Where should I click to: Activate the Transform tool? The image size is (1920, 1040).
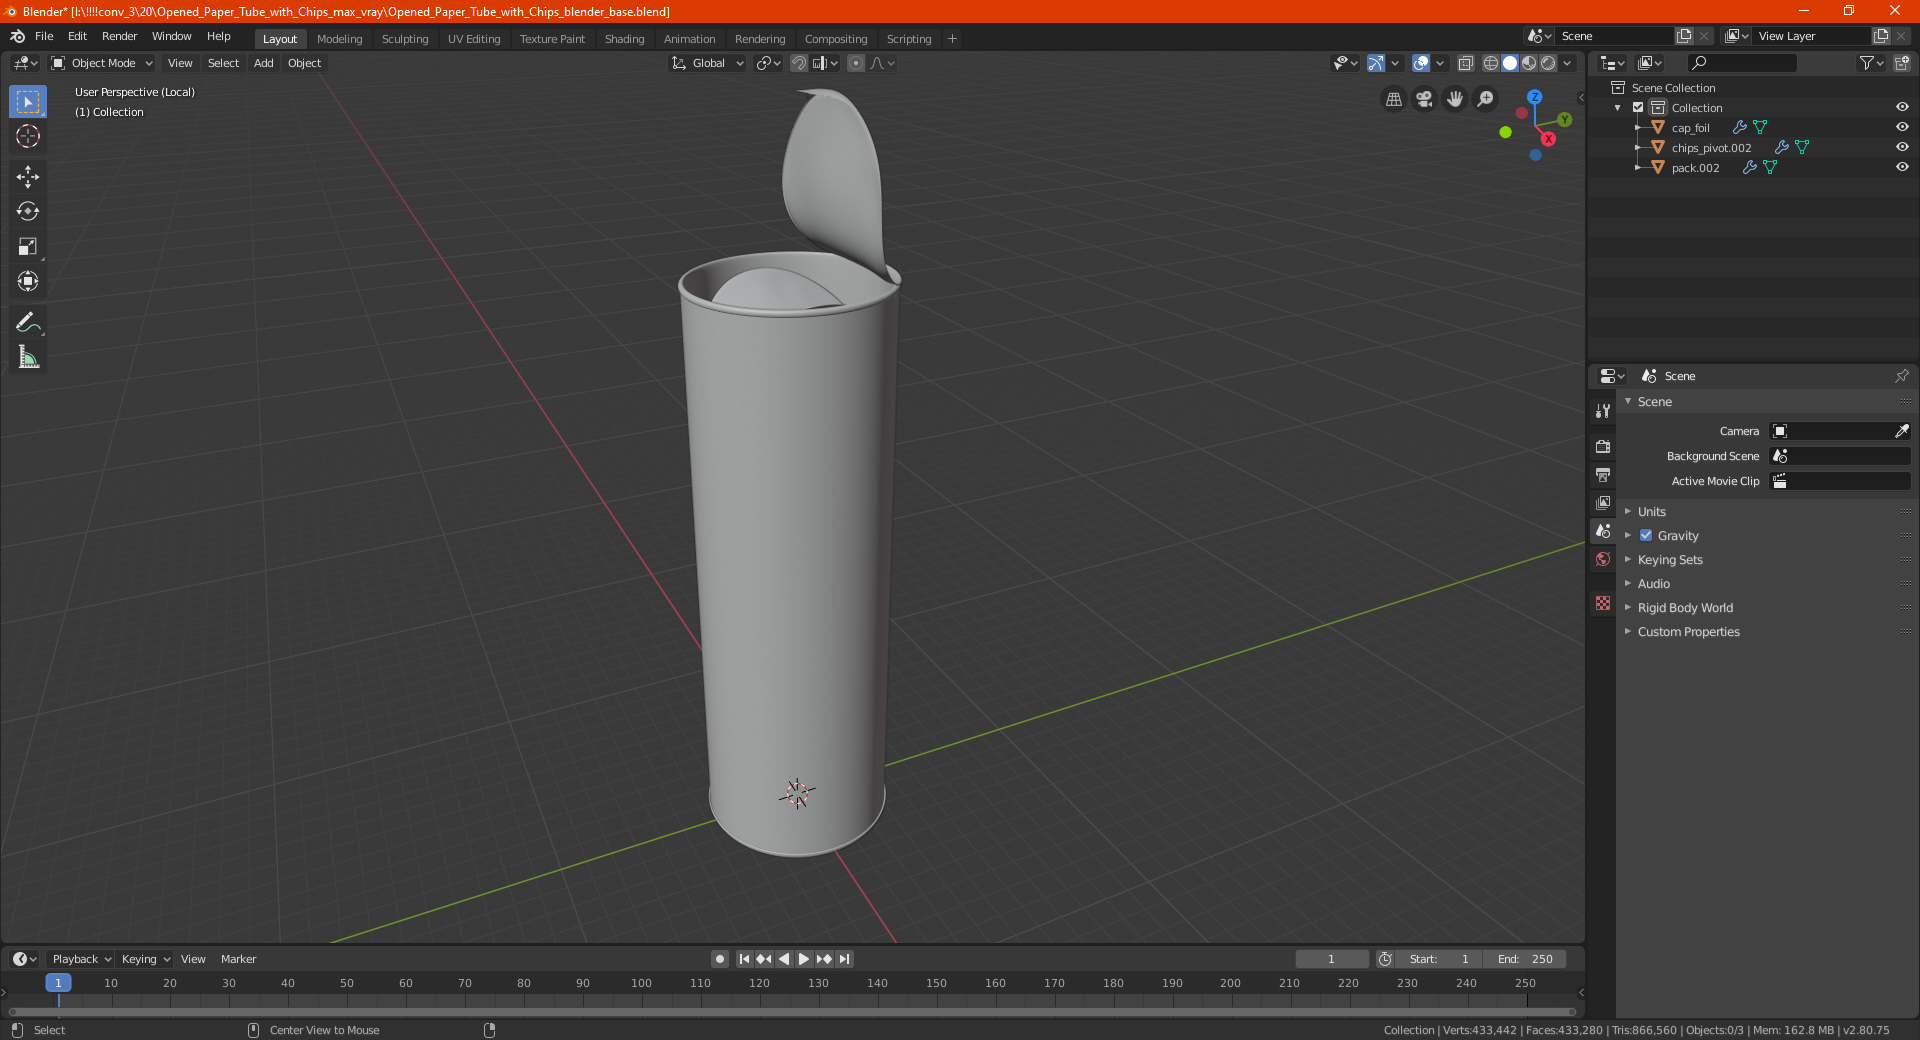[x=28, y=281]
